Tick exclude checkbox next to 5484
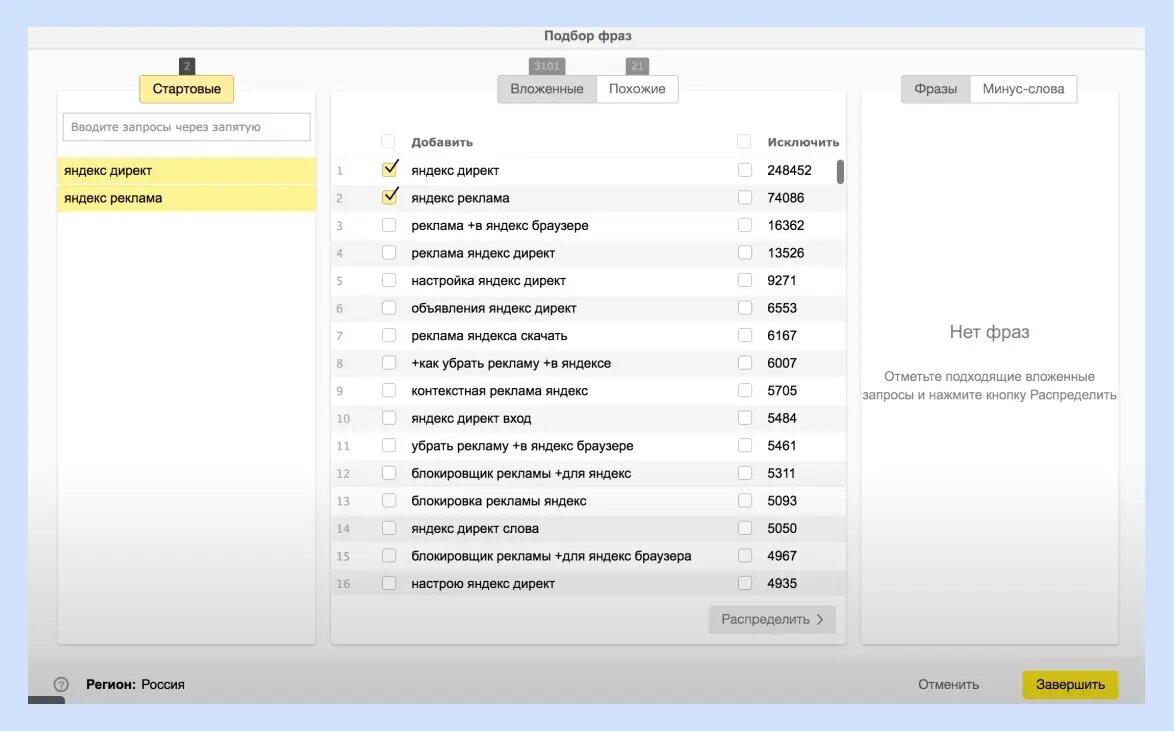Image resolution: width=1174 pixels, height=731 pixels. [745, 418]
